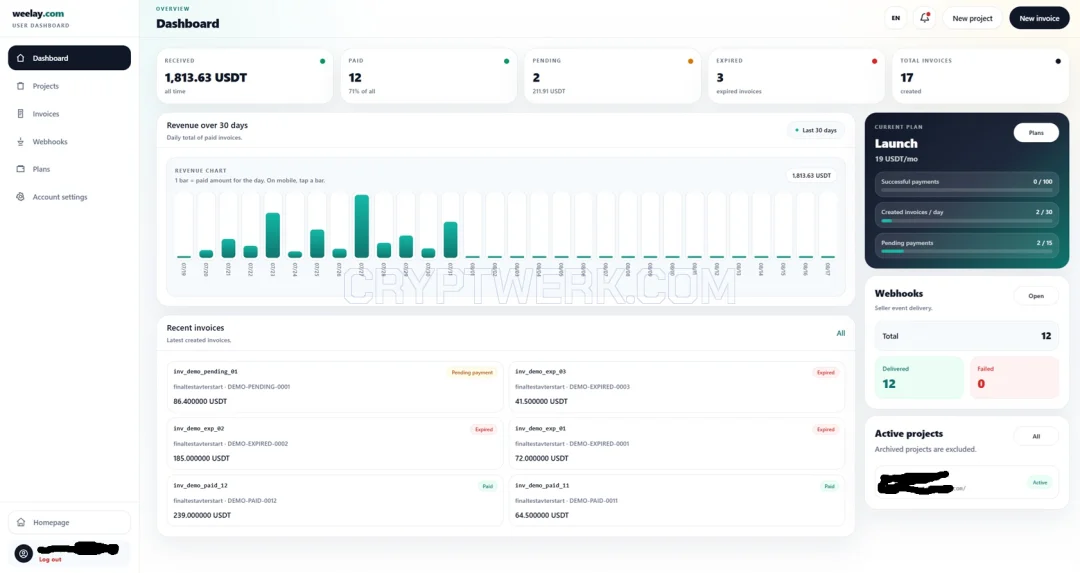The width and height of the screenshot is (1080, 573).
Task: Open Webhooks panel with Open button
Action: 1036,296
